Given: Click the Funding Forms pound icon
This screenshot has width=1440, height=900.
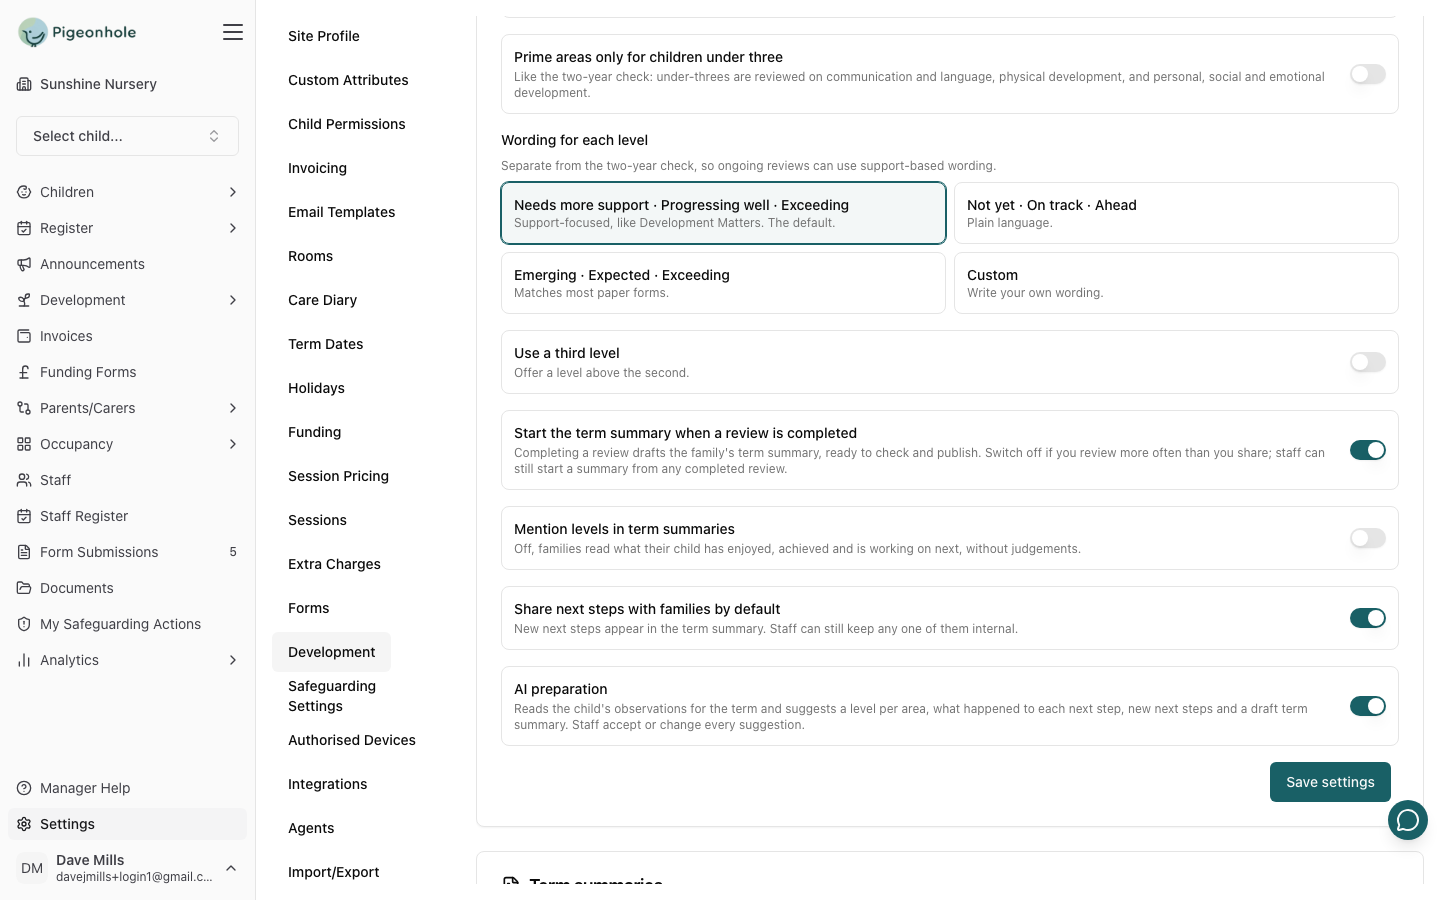Looking at the screenshot, I should click(x=24, y=372).
